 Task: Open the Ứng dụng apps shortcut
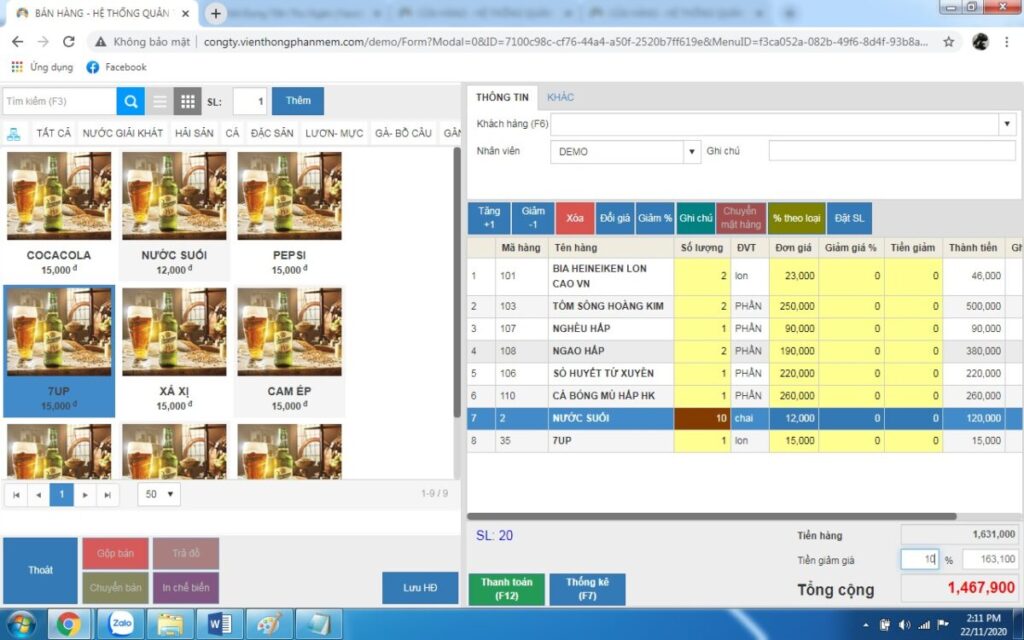[x=42, y=67]
